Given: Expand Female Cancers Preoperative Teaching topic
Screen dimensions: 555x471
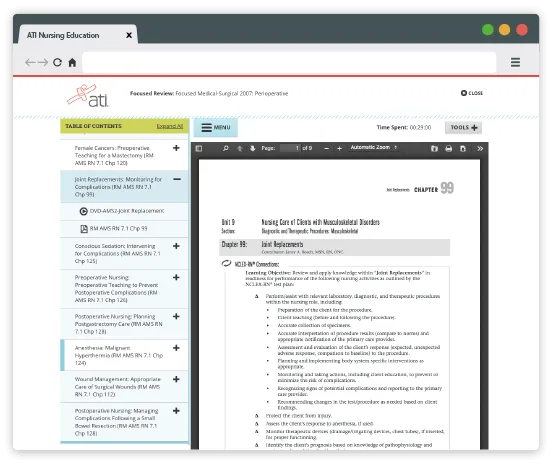Looking at the screenshot, I should pos(176,148).
